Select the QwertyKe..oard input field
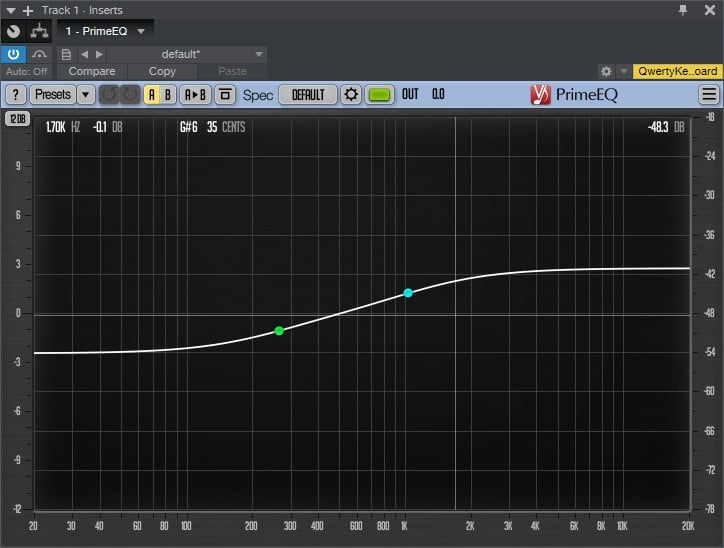This screenshot has height=548, width=724. click(x=677, y=71)
